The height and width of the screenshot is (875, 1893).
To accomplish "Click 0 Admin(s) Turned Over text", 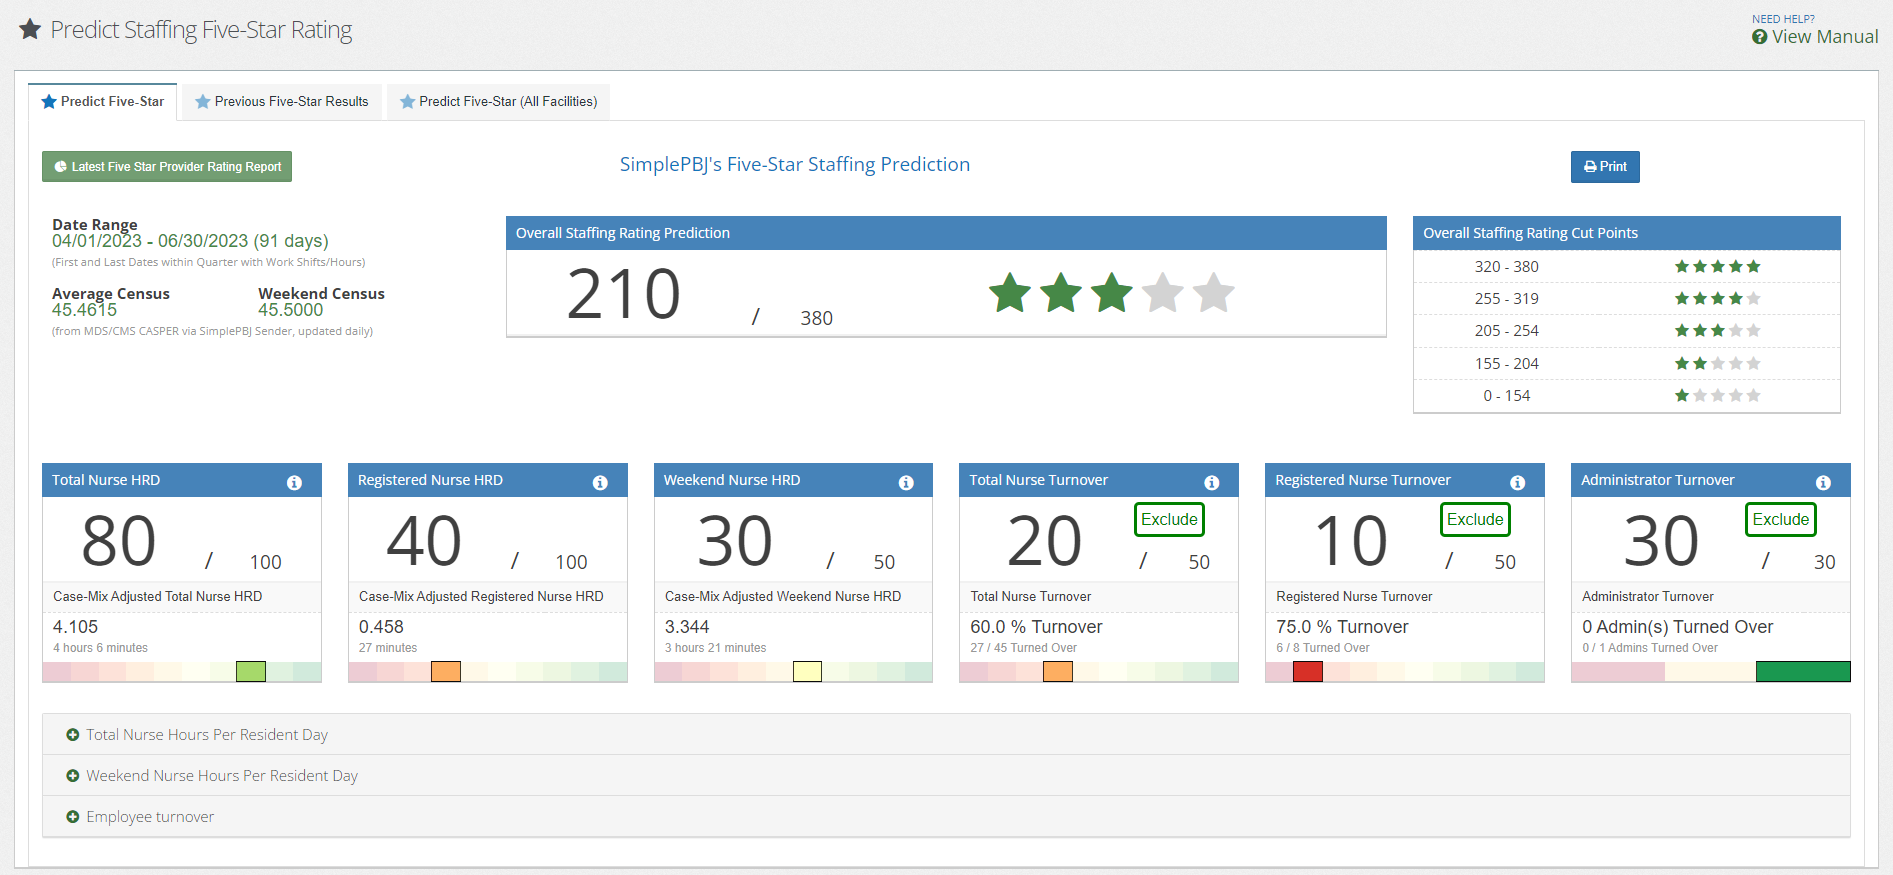I will coord(1677,627).
